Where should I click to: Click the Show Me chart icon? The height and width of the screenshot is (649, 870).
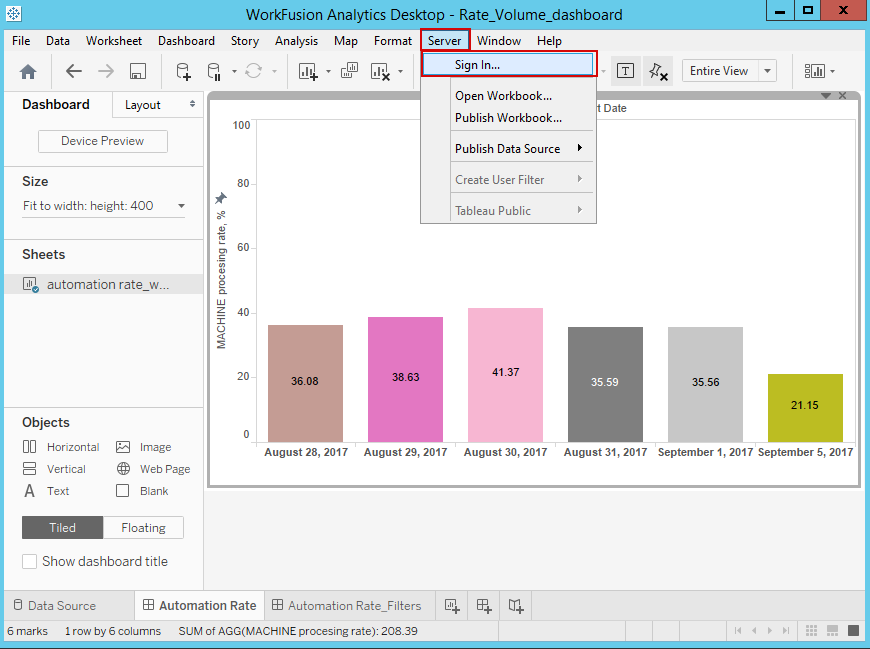coord(815,71)
